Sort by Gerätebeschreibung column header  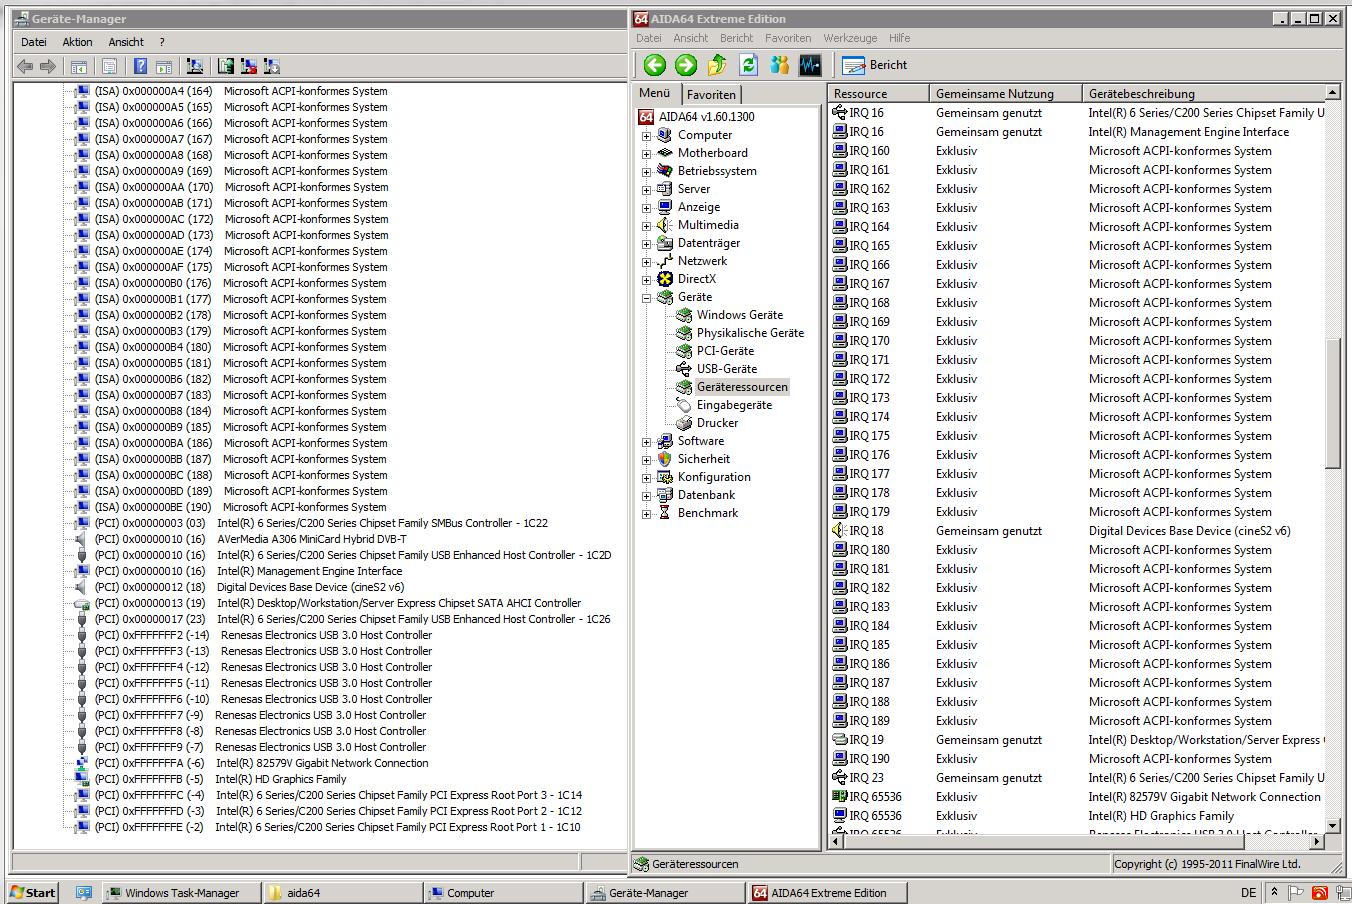1204,94
